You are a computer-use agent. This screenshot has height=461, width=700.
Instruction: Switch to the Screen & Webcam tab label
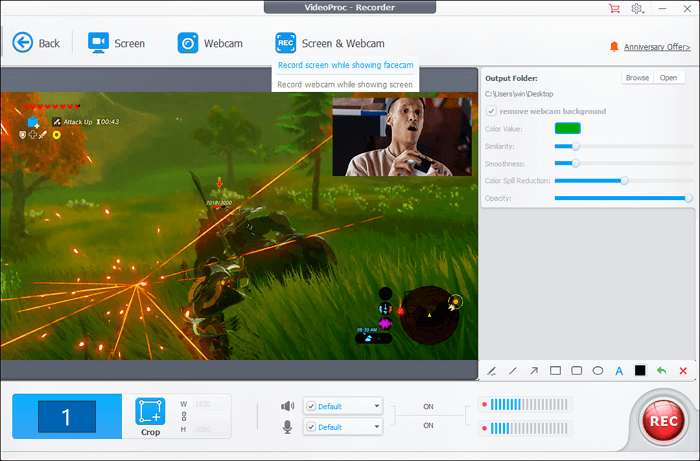coord(343,43)
